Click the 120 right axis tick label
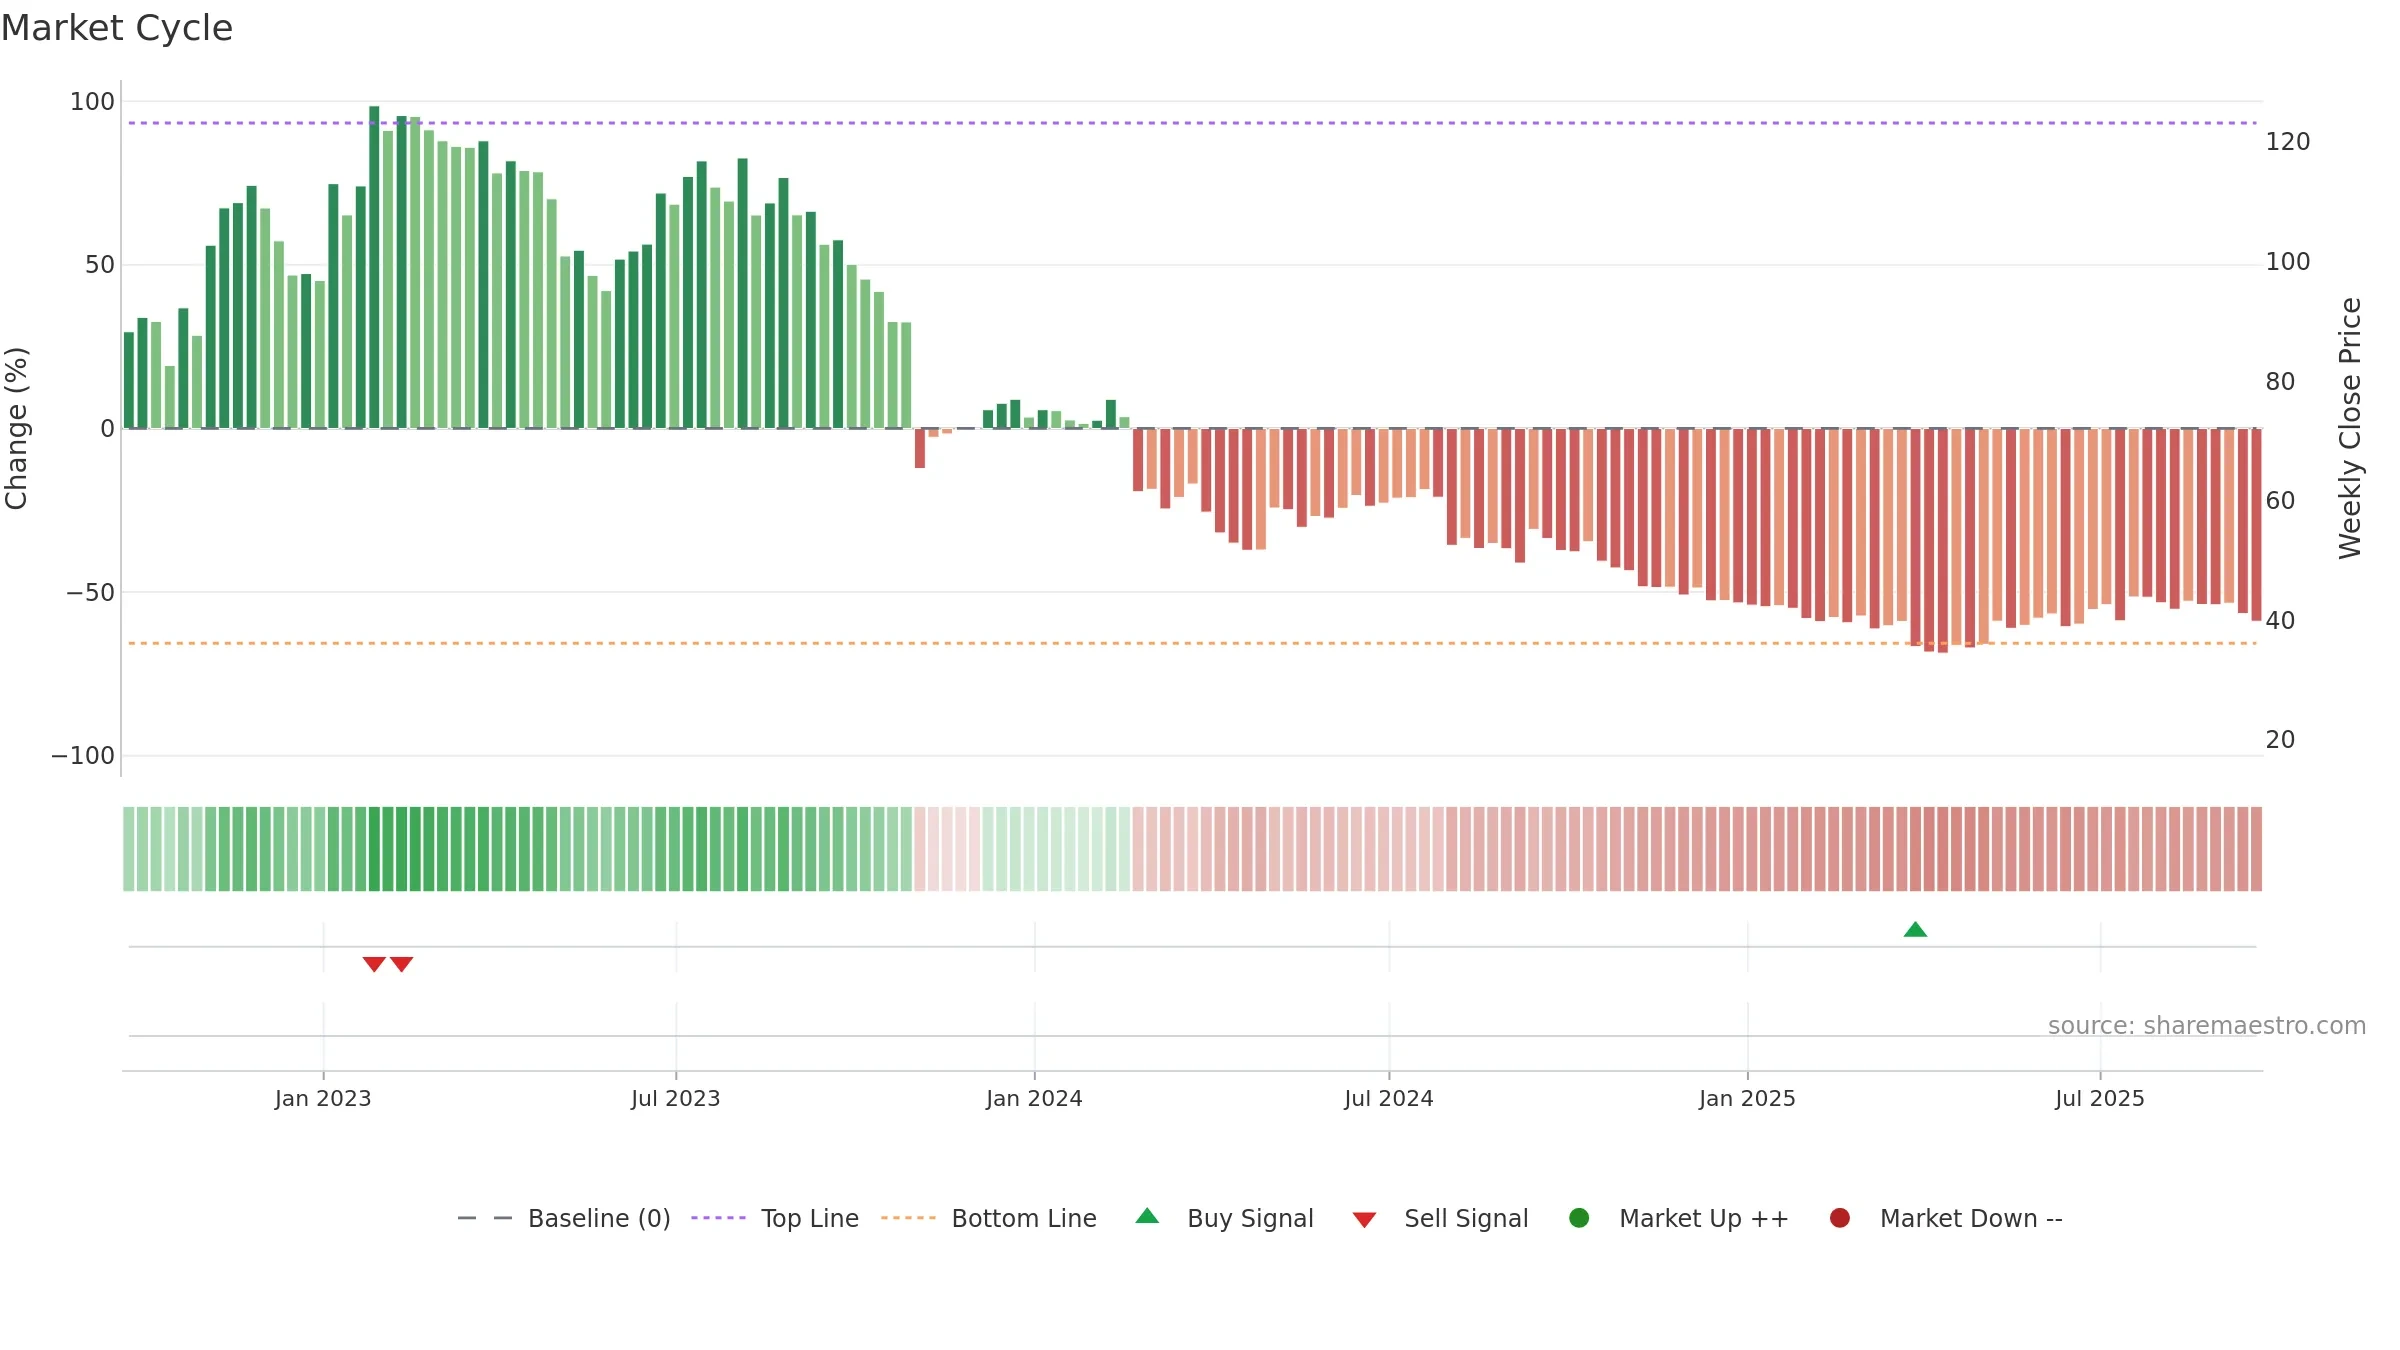 click(x=2288, y=142)
